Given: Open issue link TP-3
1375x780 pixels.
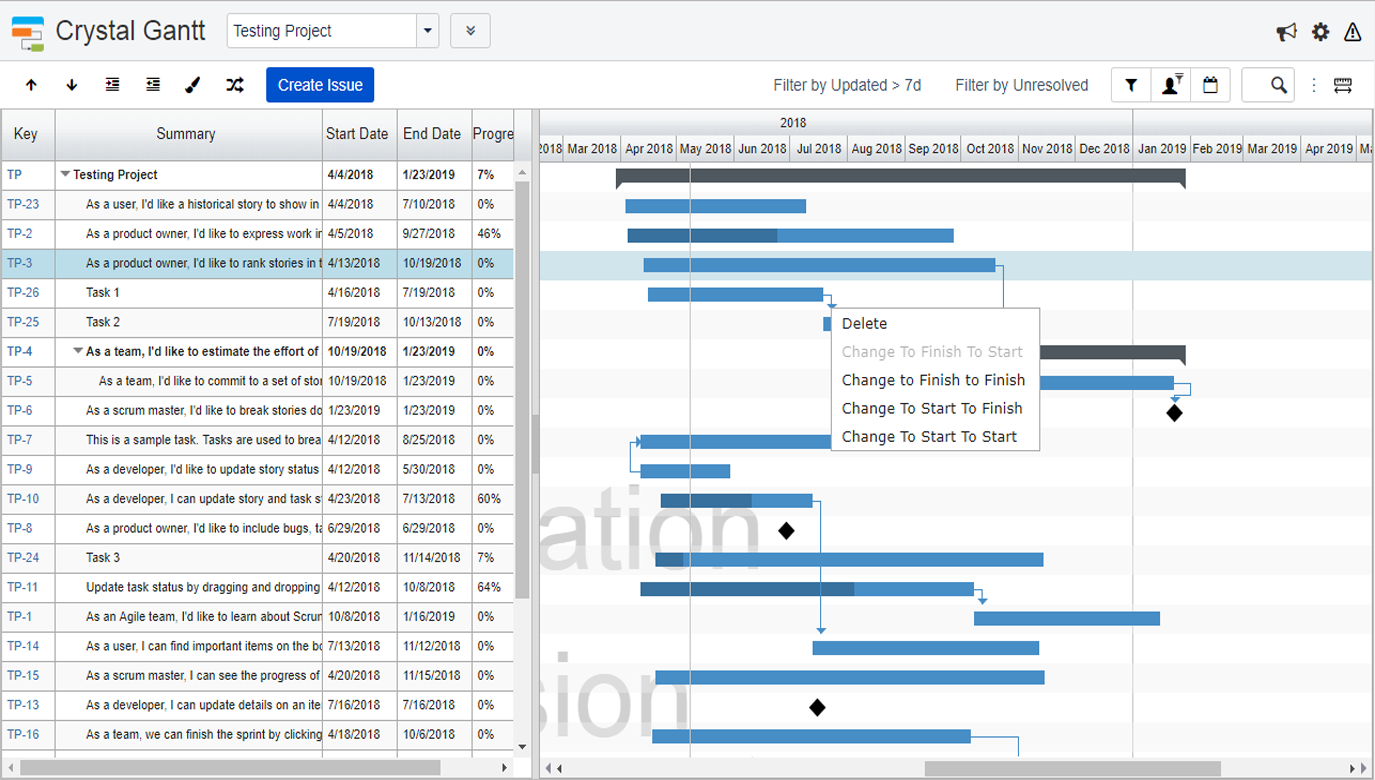Looking at the screenshot, I should click(x=19, y=263).
